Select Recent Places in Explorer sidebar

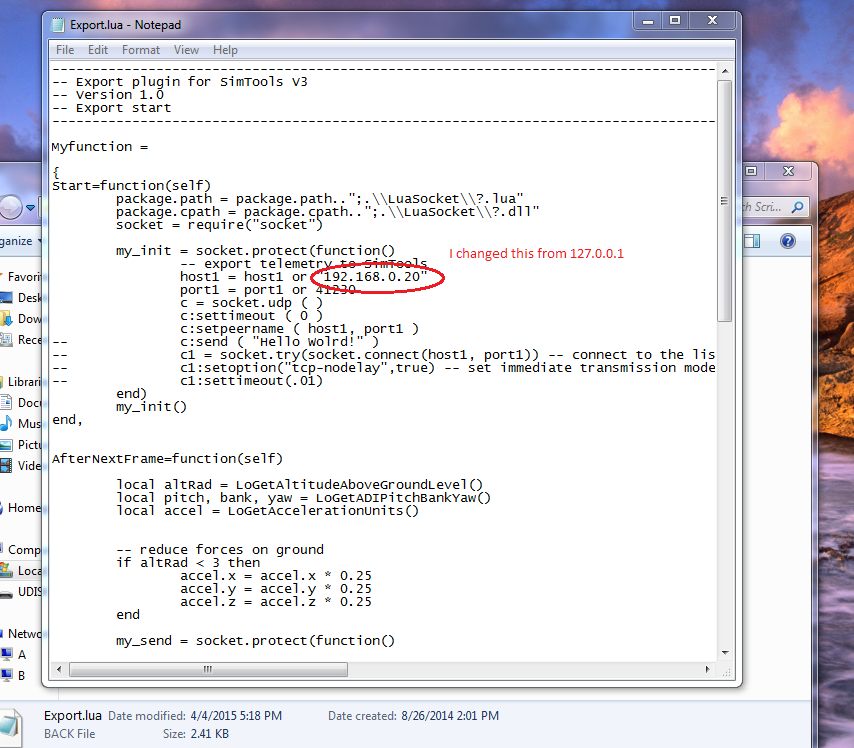point(22,340)
